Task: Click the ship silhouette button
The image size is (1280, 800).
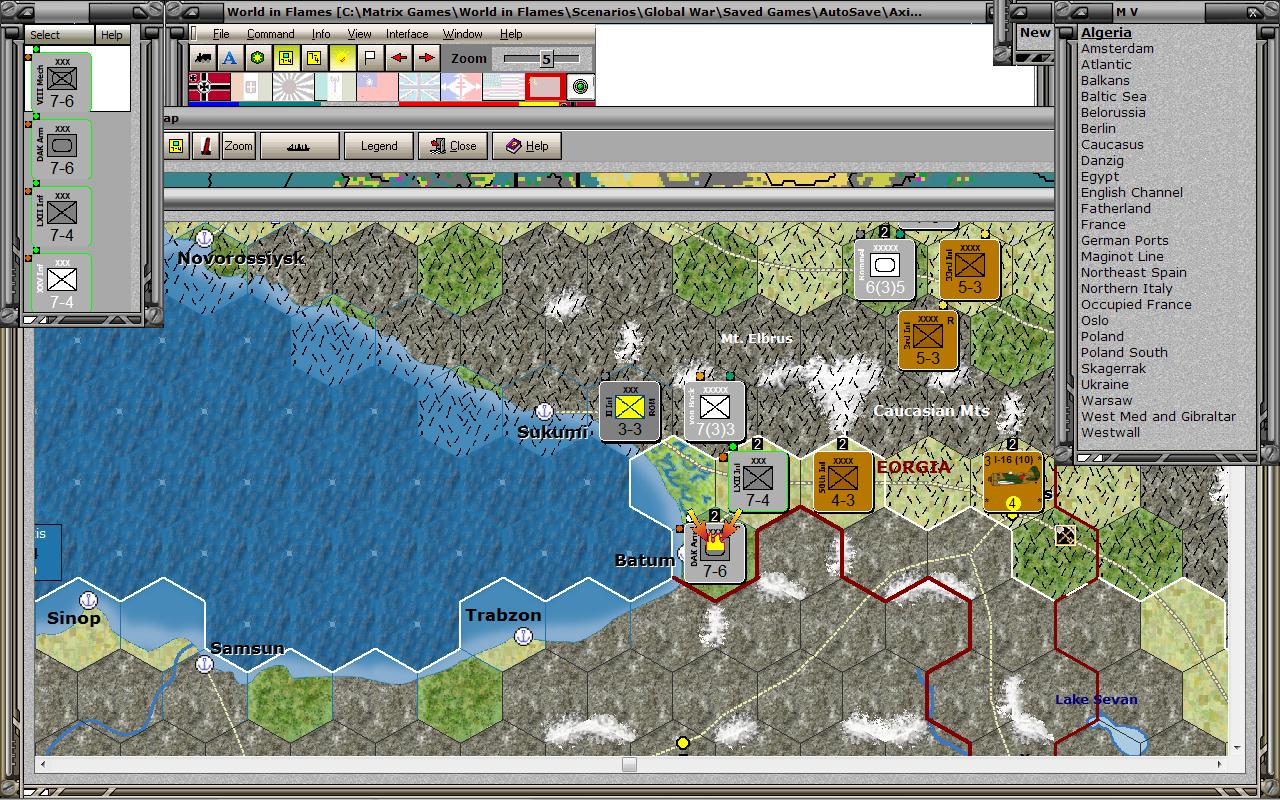Action: click(299, 146)
